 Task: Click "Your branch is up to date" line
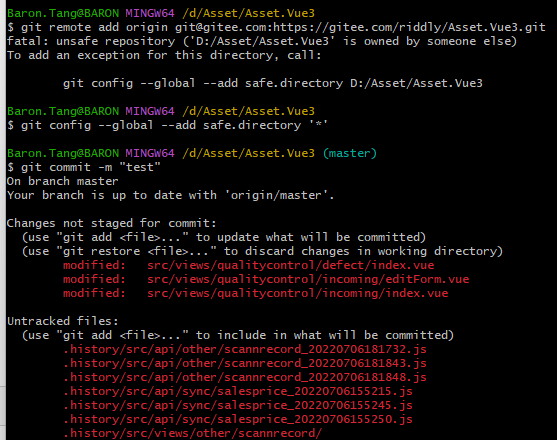click(x=171, y=195)
